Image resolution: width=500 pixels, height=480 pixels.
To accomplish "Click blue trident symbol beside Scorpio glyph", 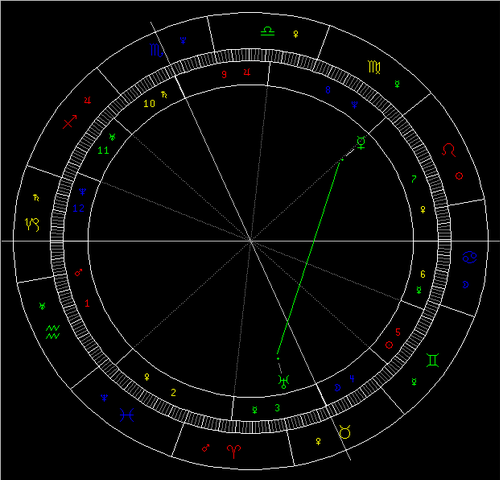I will (183, 40).
